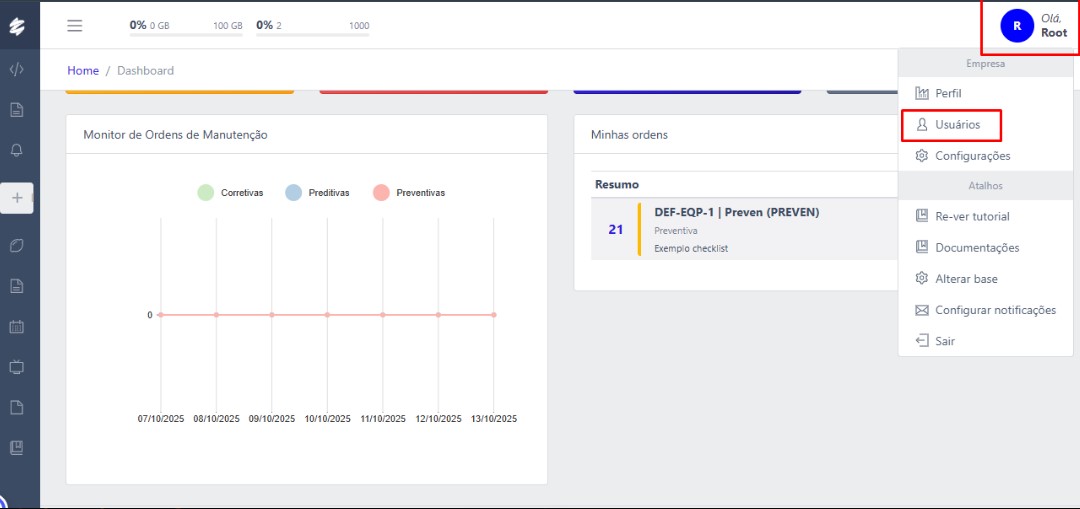The height and width of the screenshot is (509, 1080).
Task: Click the plus button in sidebar
Action: [x=17, y=198]
